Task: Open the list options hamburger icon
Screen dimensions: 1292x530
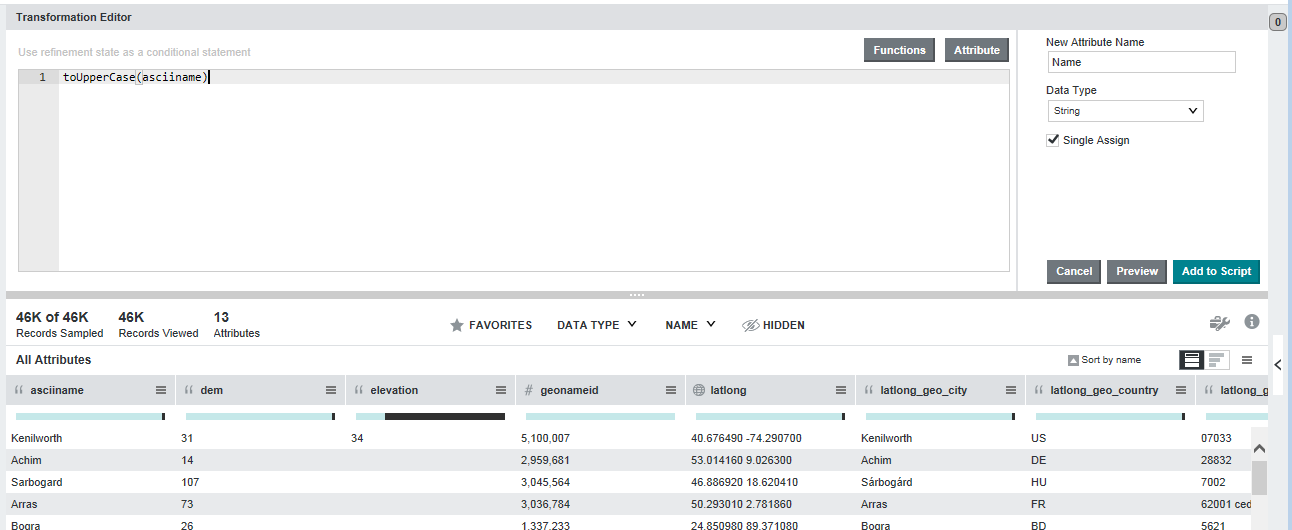Action: [x=1247, y=360]
